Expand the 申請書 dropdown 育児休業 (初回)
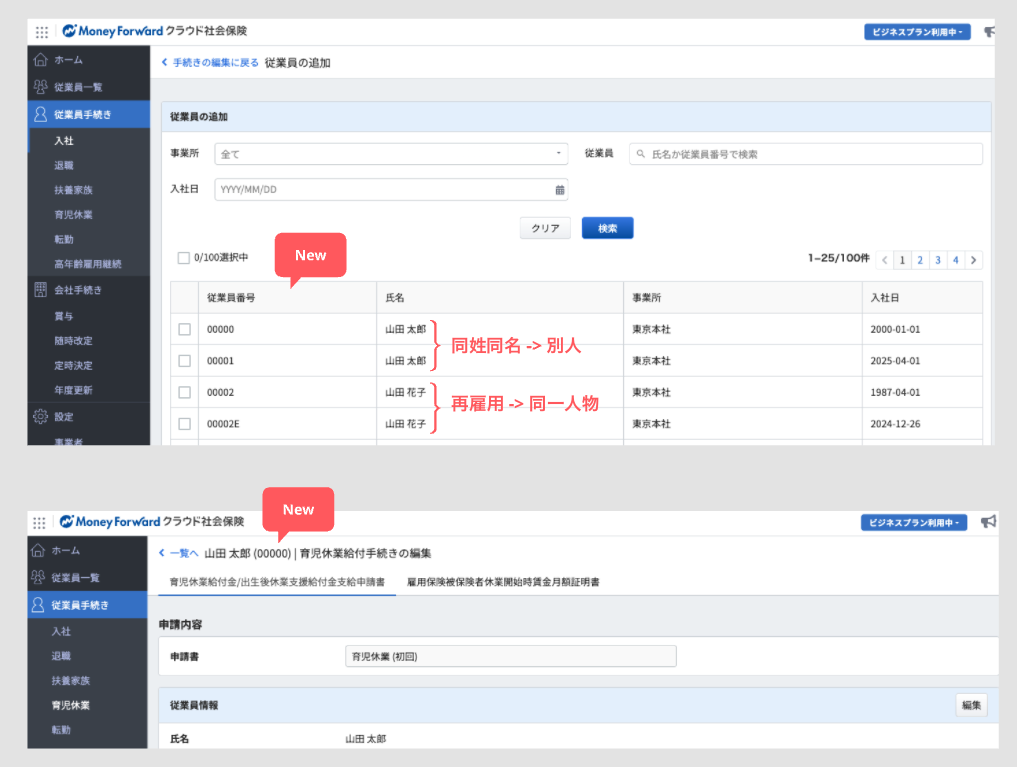This screenshot has height=767, width=1017. [x=510, y=657]
